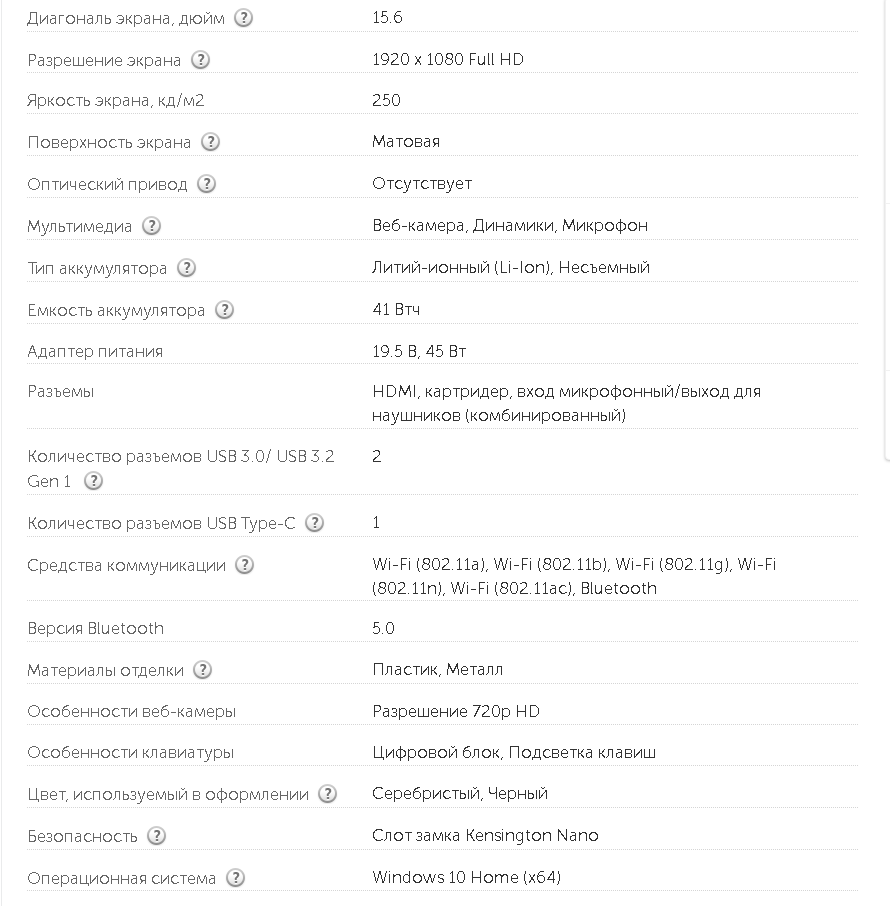The width and height of the screenshot is (890, 906).
Task: Open help icon next to Безопасность
Action: pyautogui.click(x=156, y=836)
